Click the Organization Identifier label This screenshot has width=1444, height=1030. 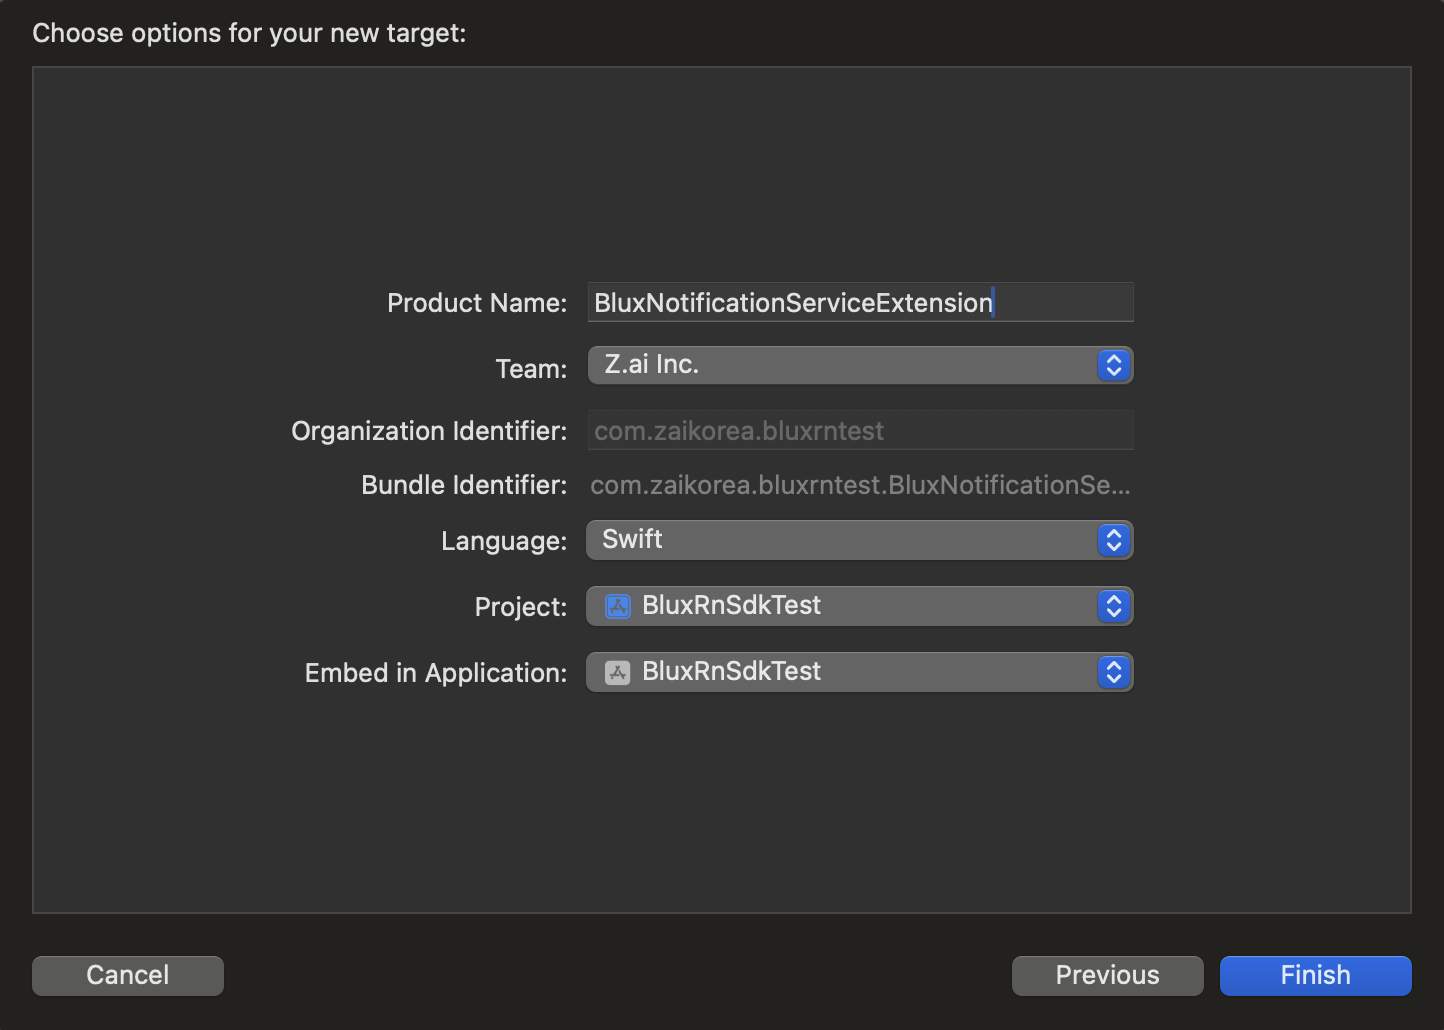pyautogui.click(x=429, y=431)
